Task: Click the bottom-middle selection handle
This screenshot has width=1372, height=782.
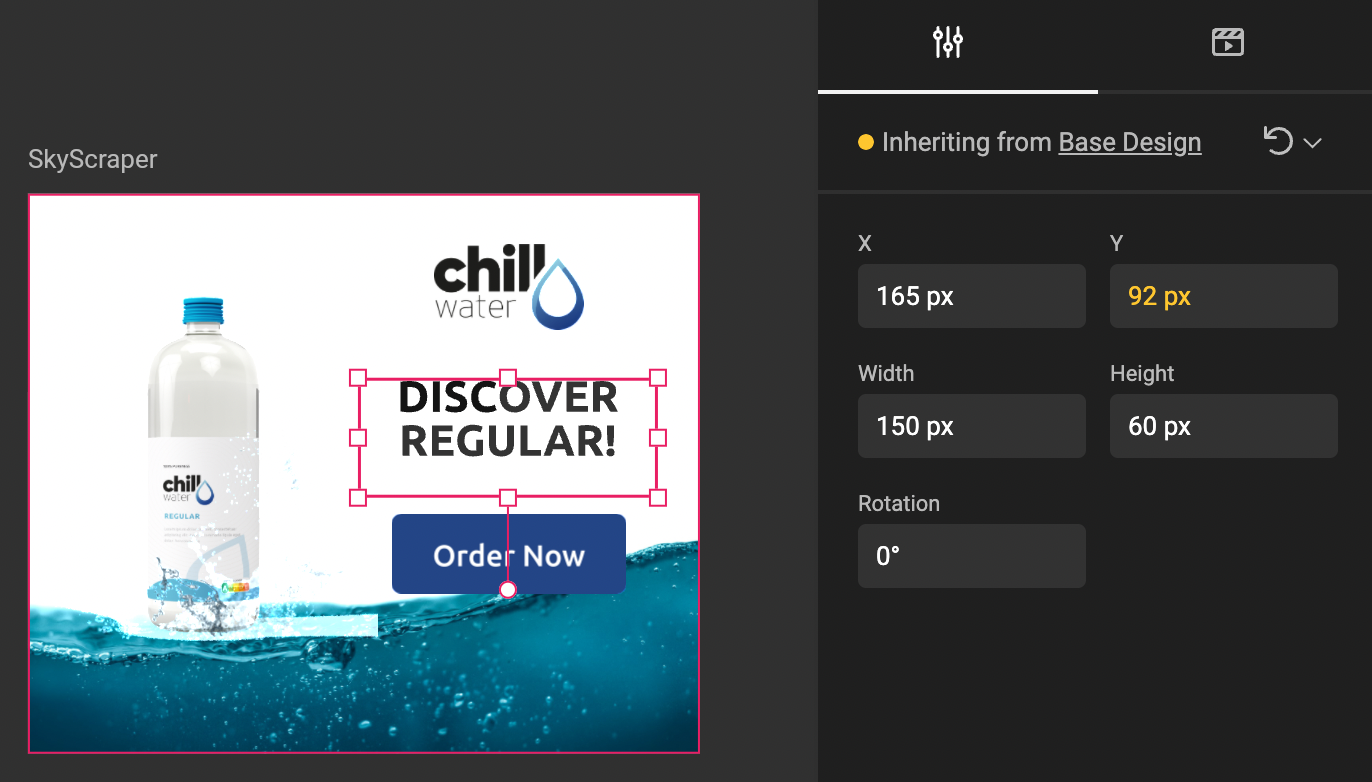Action: click(x=508, y=497)
